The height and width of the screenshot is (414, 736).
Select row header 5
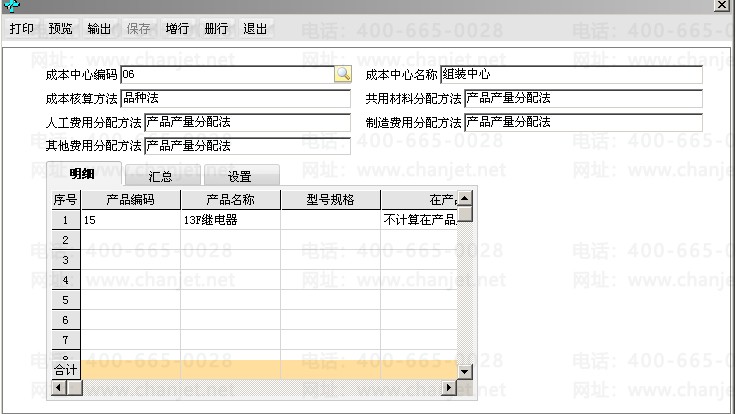[65, 300]
